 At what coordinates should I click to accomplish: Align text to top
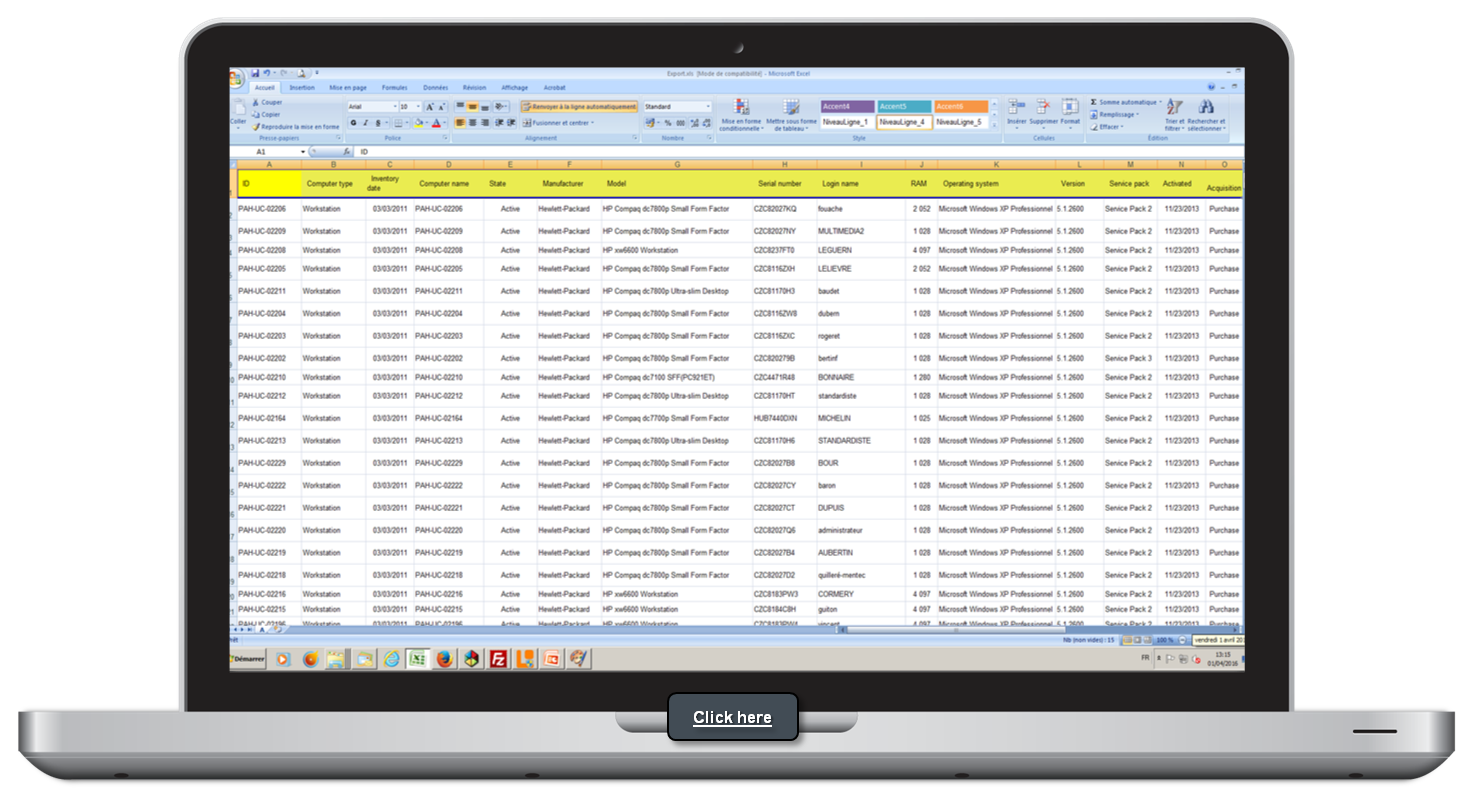point(460,107)
